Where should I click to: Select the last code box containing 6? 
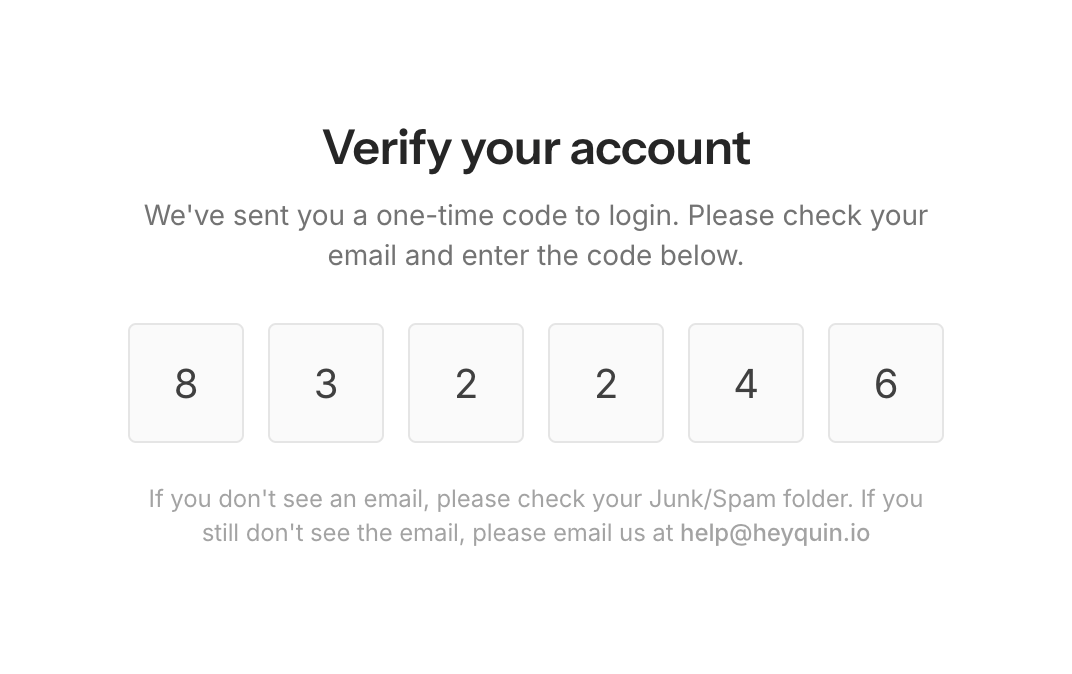point(886,383)
